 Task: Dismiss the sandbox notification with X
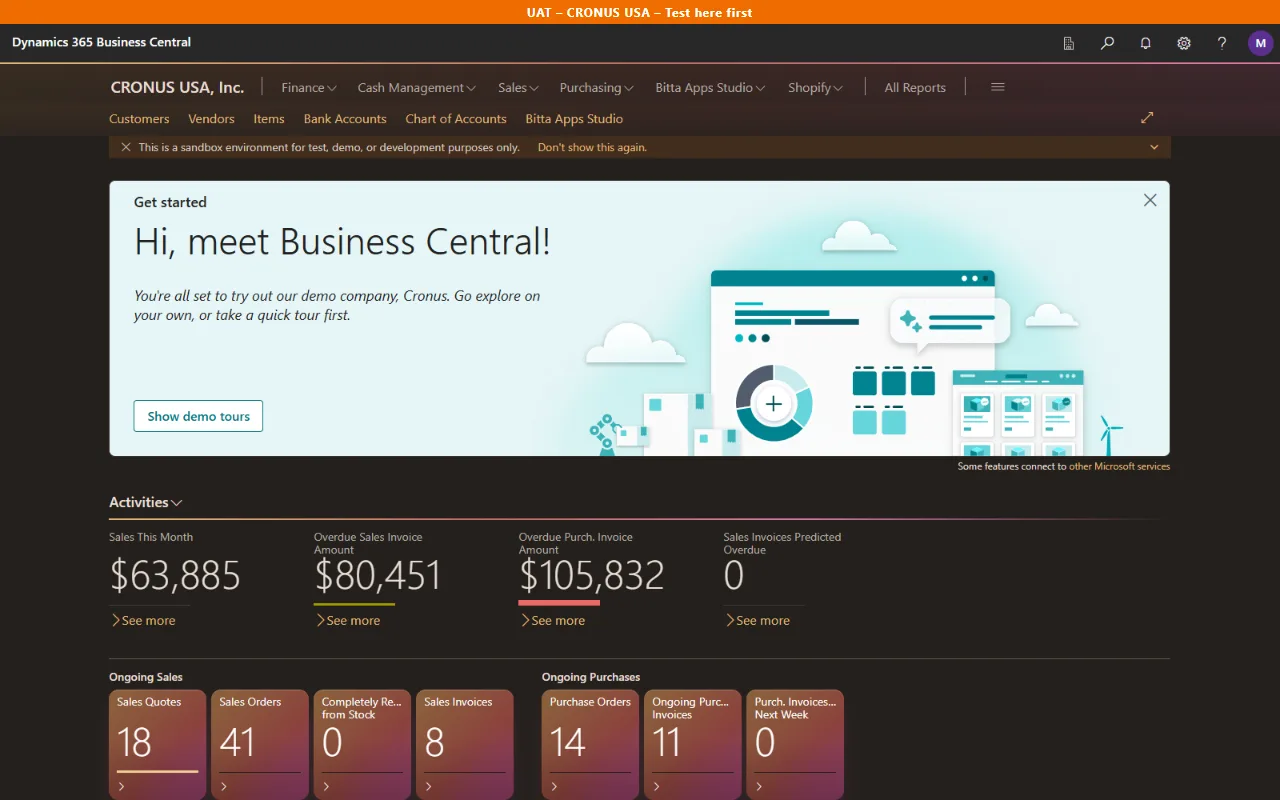point(126,147)
